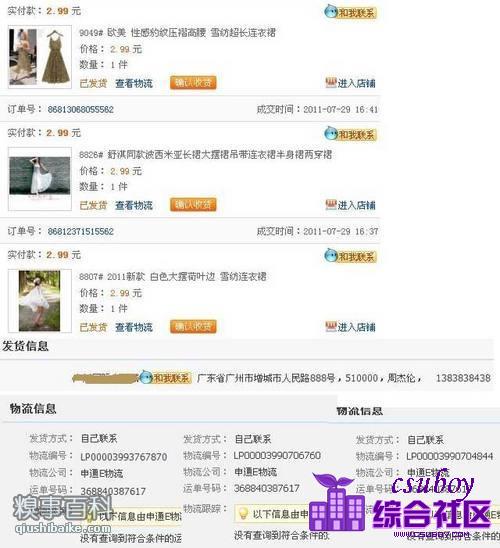Open order number 86813068055582 link
This screenshot has width=500, height=548.
(81, 109)
